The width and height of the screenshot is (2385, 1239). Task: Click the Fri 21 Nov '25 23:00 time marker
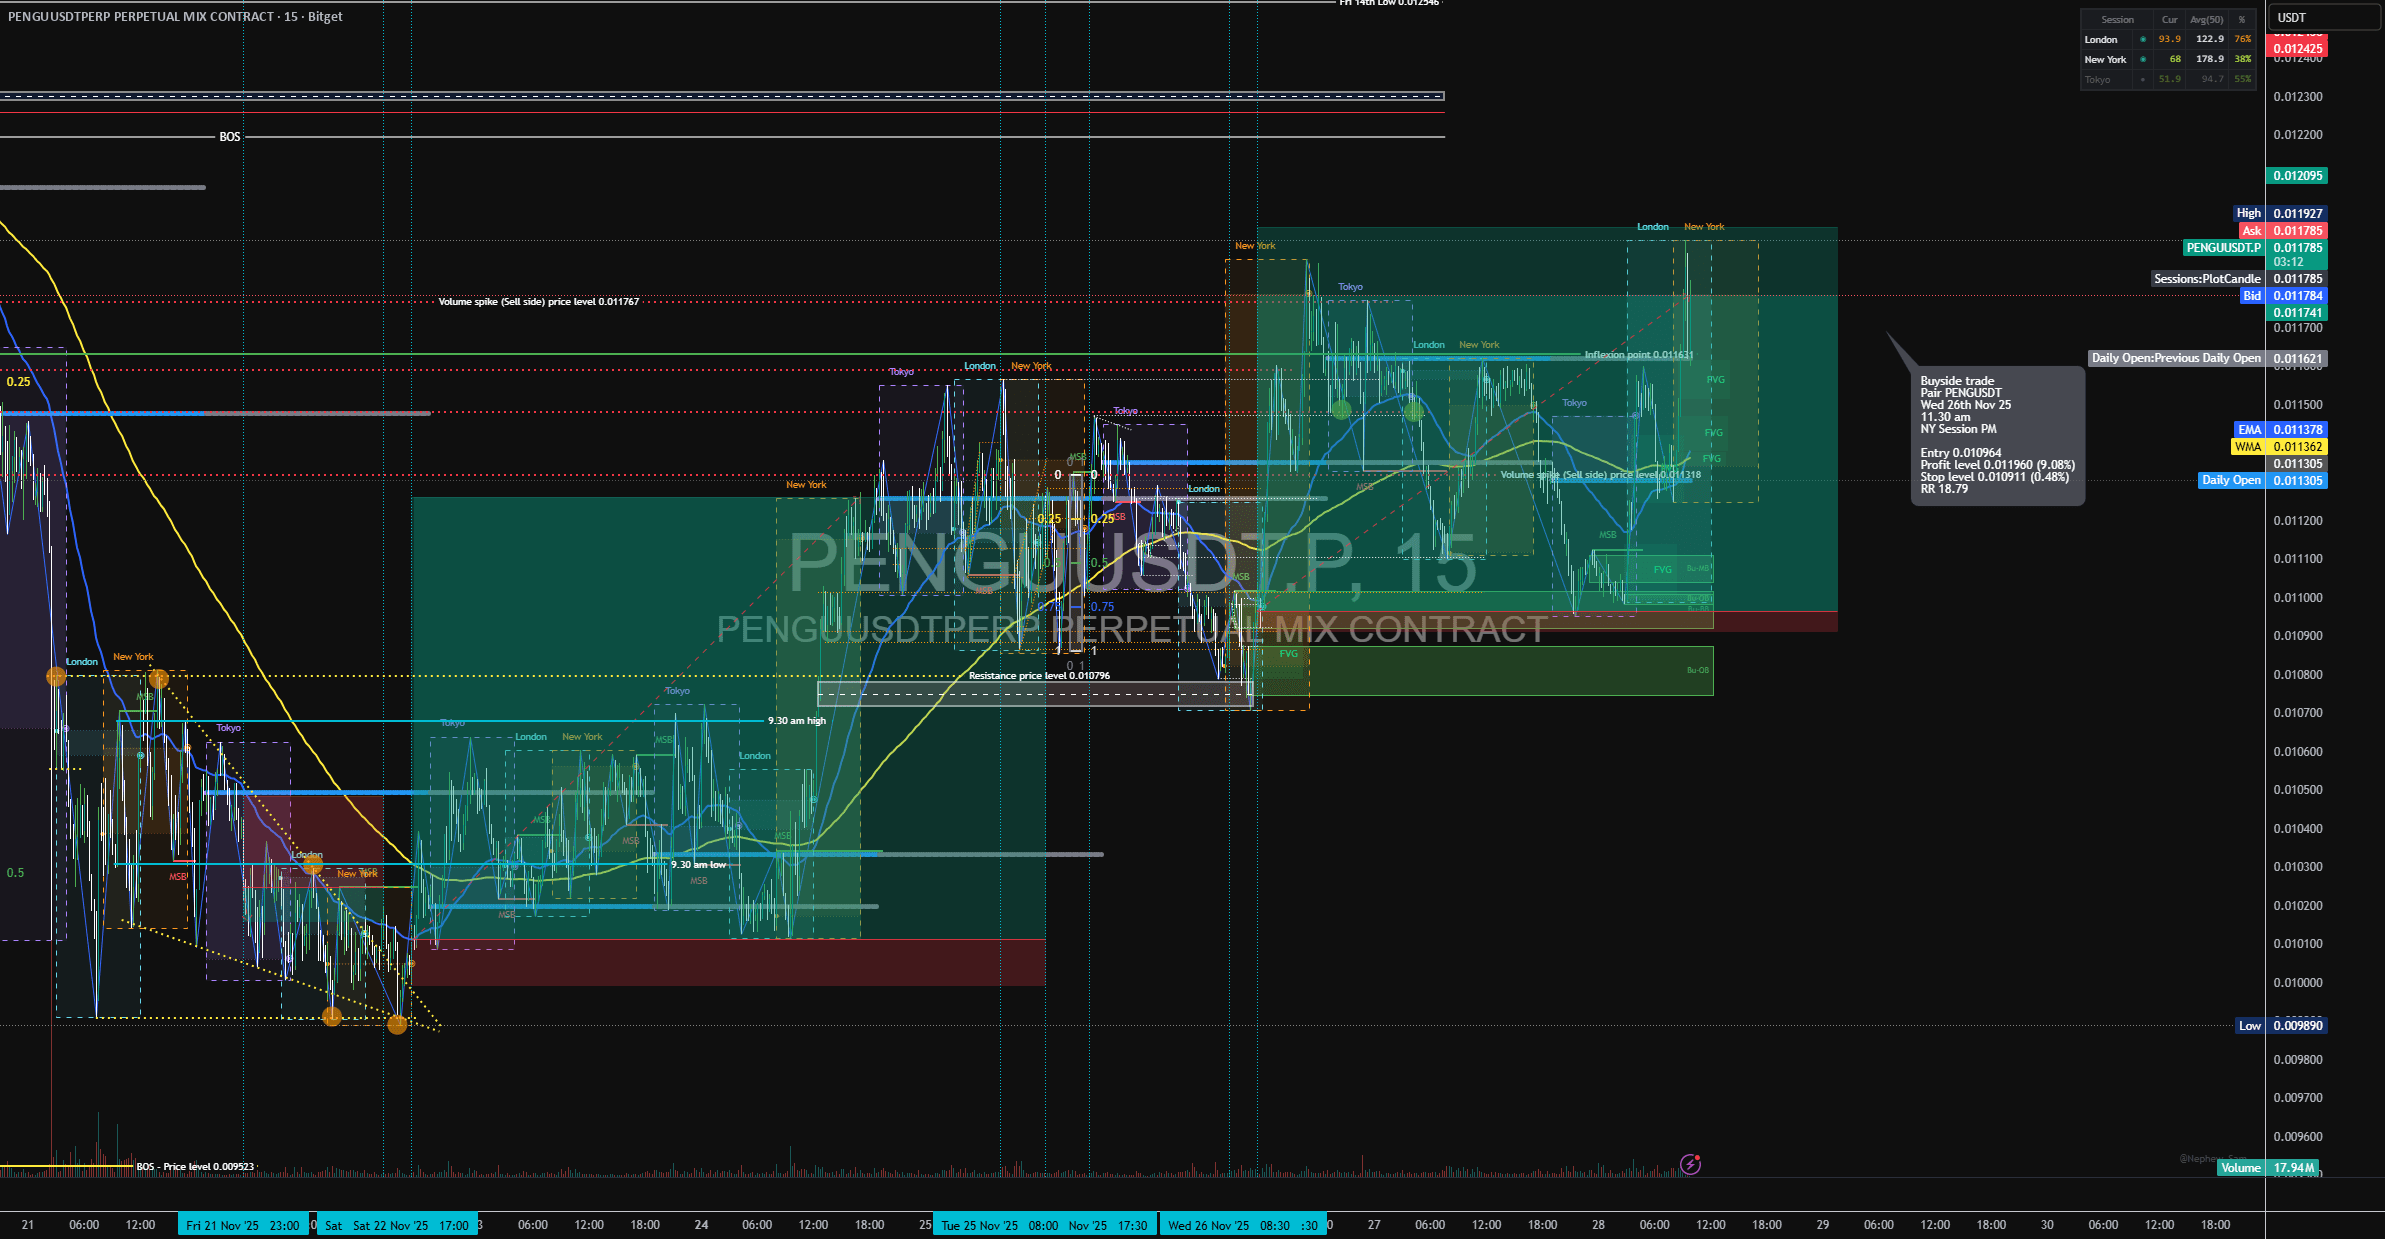coord(242,1225)
